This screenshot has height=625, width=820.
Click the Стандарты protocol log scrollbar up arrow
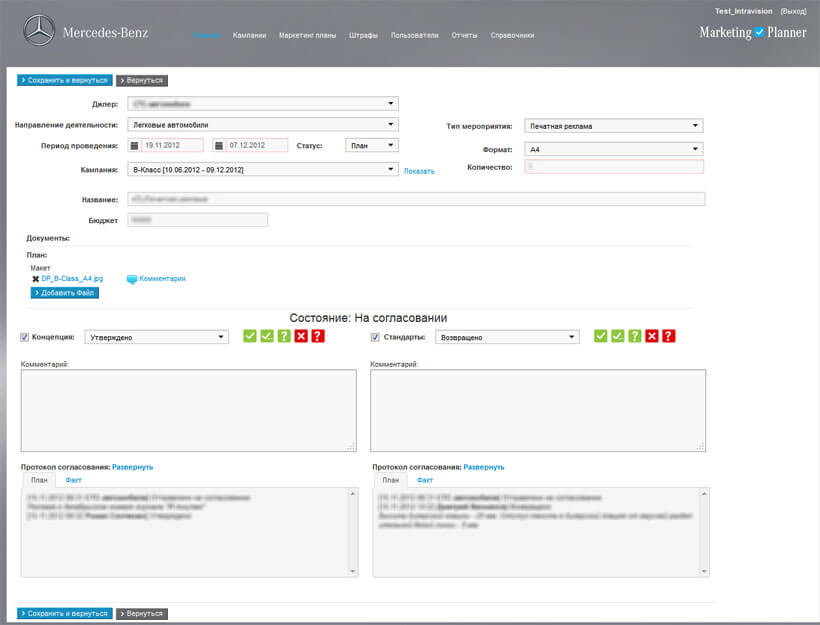[704, 494]
